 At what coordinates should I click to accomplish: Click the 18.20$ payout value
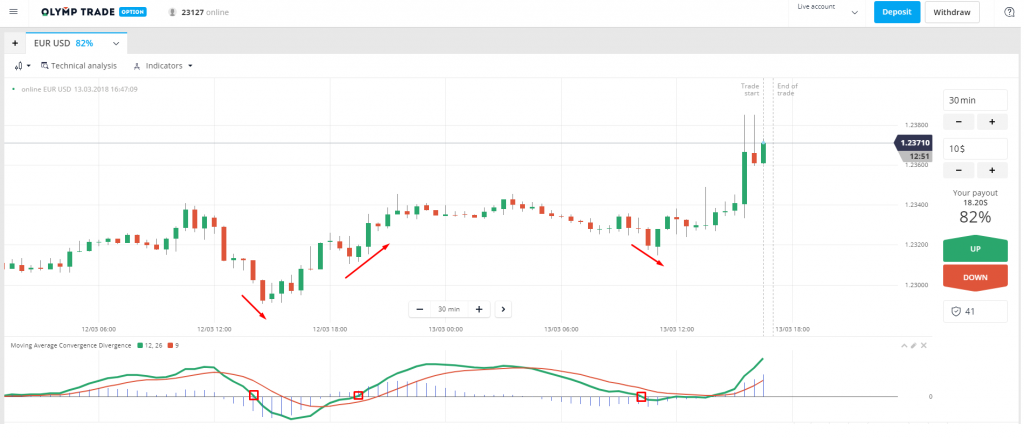coord(975,203)
